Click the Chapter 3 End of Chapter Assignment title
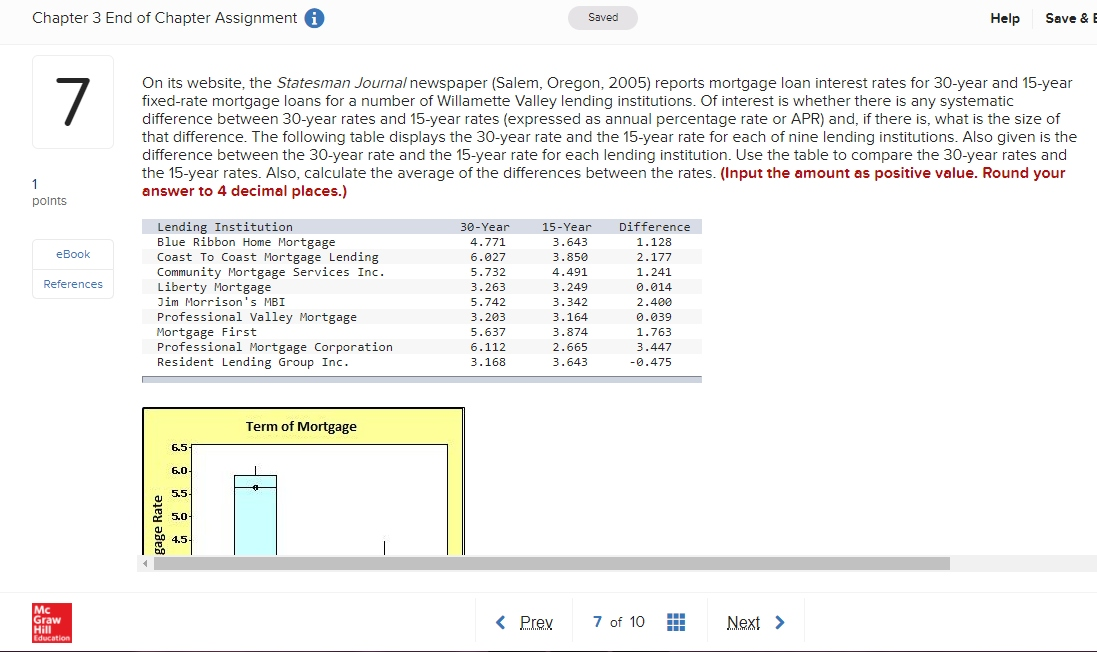The height and width of the screenshot is (652, 1097). pos(164,18)
